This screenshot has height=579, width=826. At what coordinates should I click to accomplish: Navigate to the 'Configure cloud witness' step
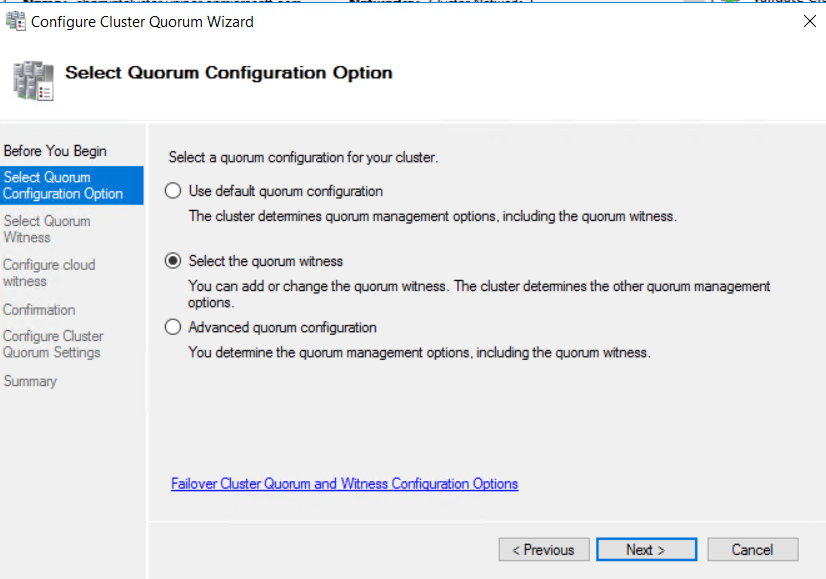click(x=49, y=272)
